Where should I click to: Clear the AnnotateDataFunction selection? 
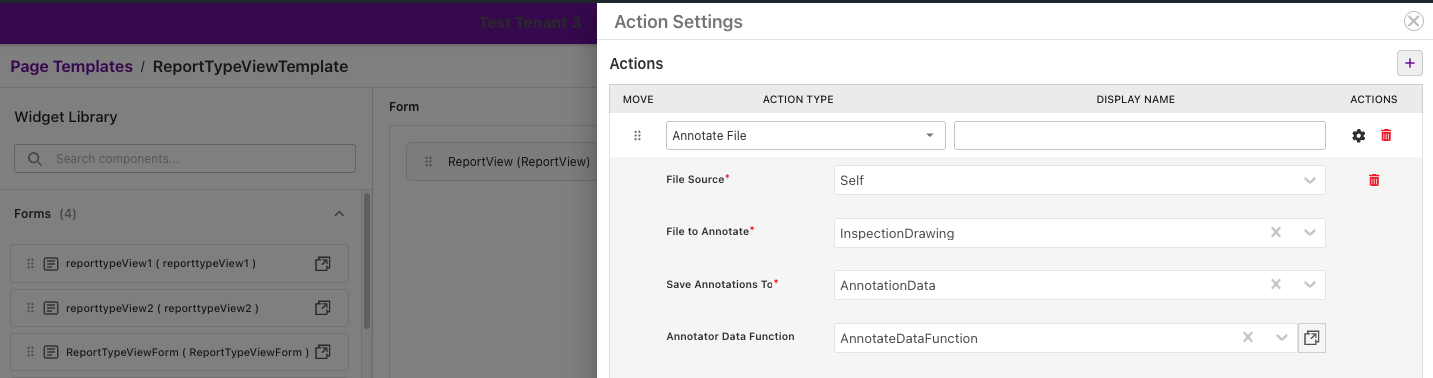coord(1247,338)
